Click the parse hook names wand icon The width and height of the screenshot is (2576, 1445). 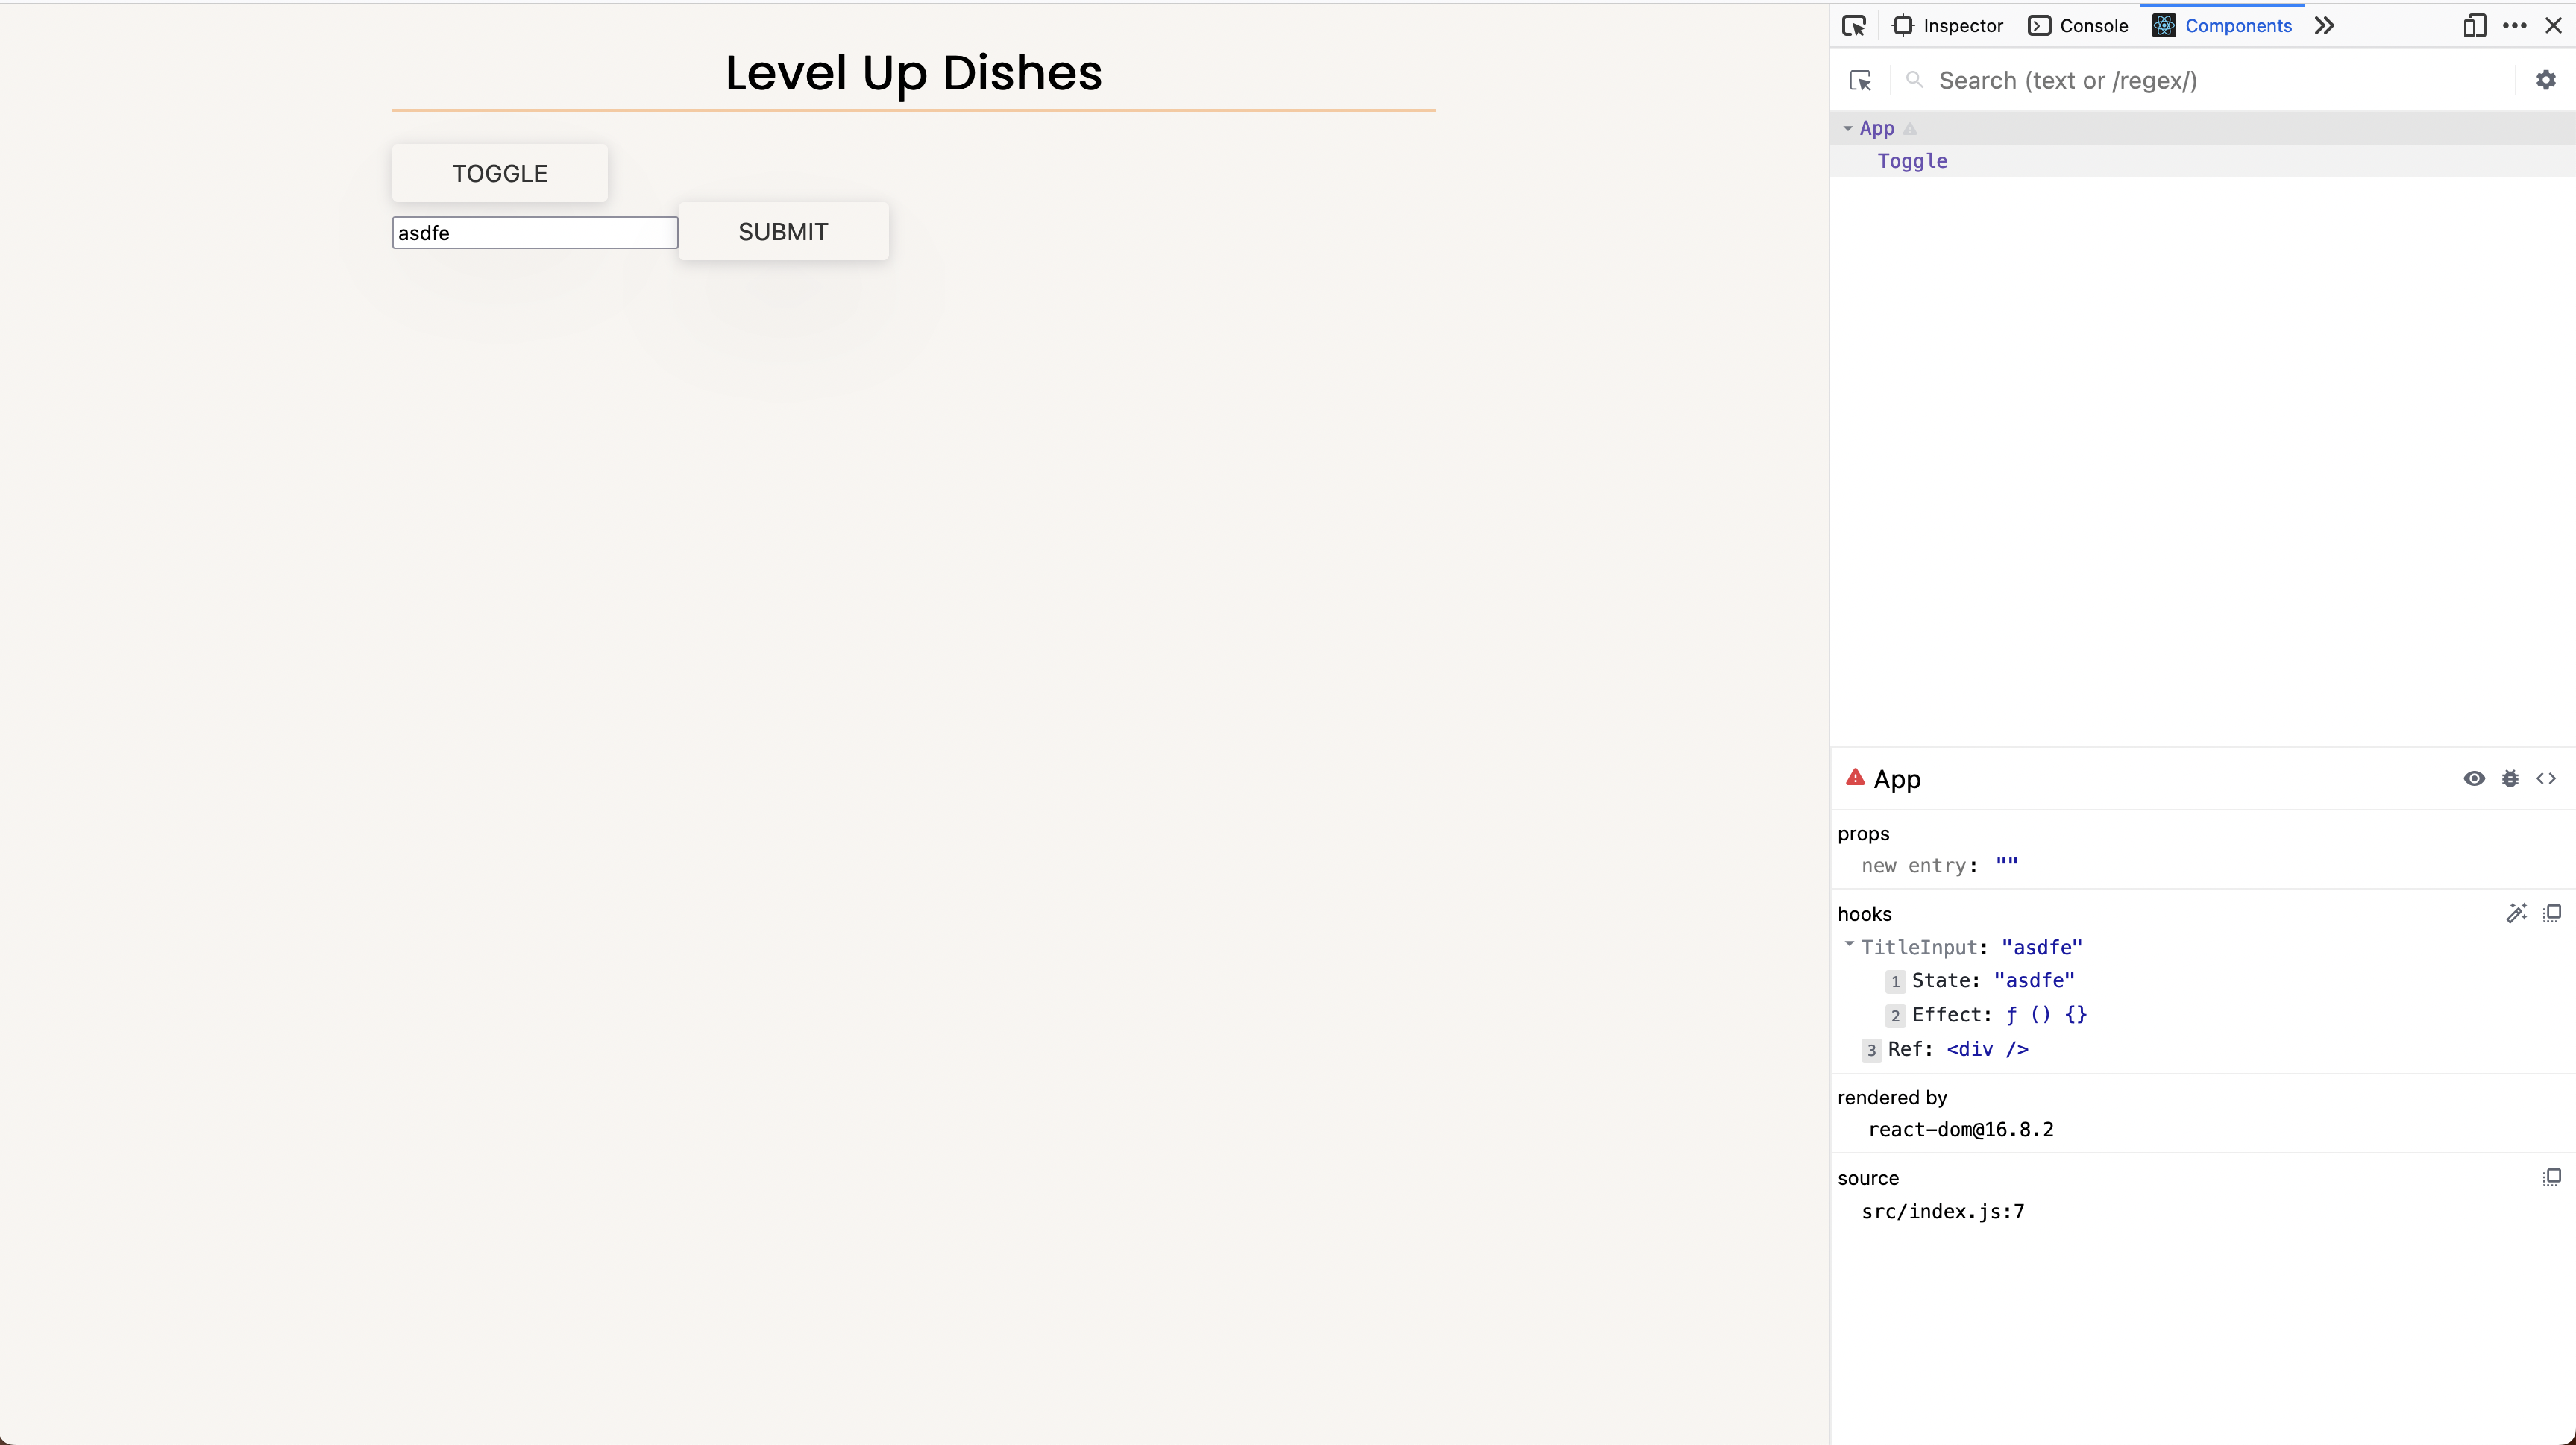2516,913
